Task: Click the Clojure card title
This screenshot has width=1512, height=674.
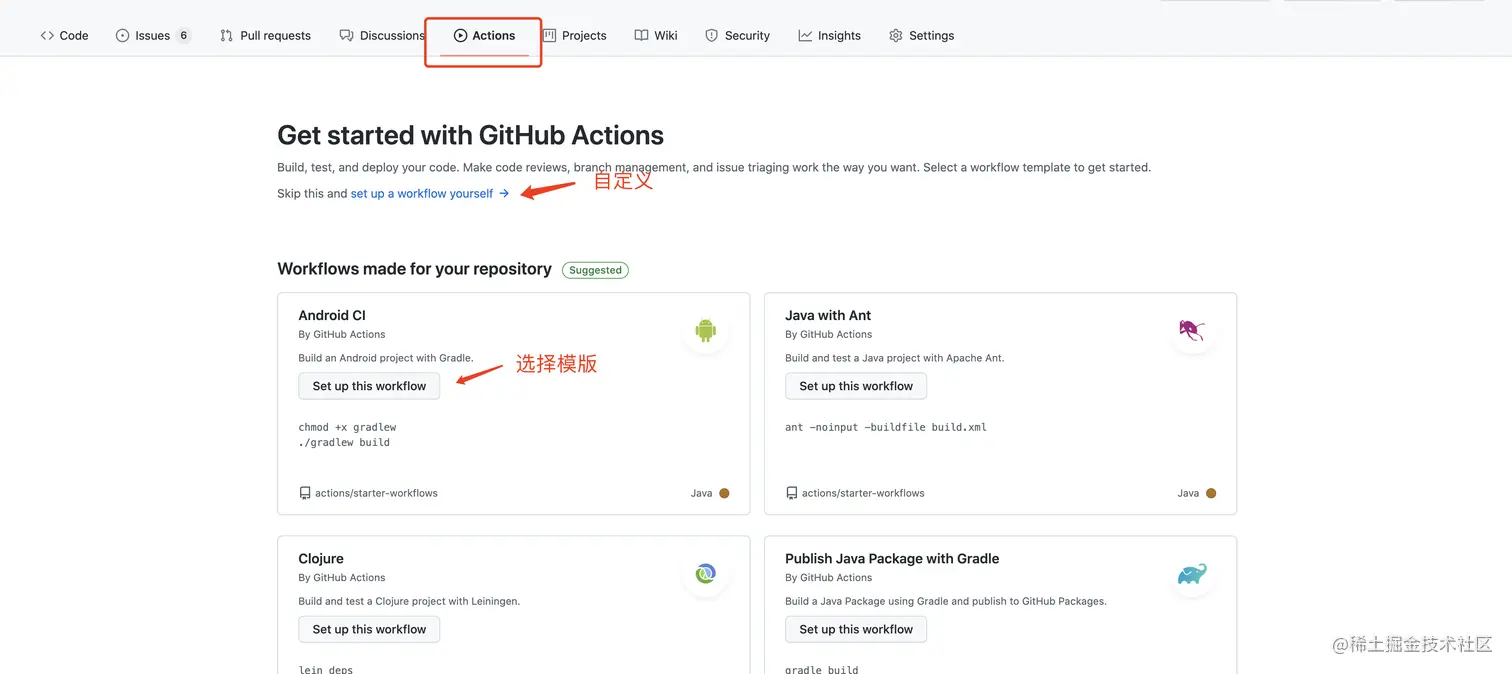Action: click(x=321, y=558)
